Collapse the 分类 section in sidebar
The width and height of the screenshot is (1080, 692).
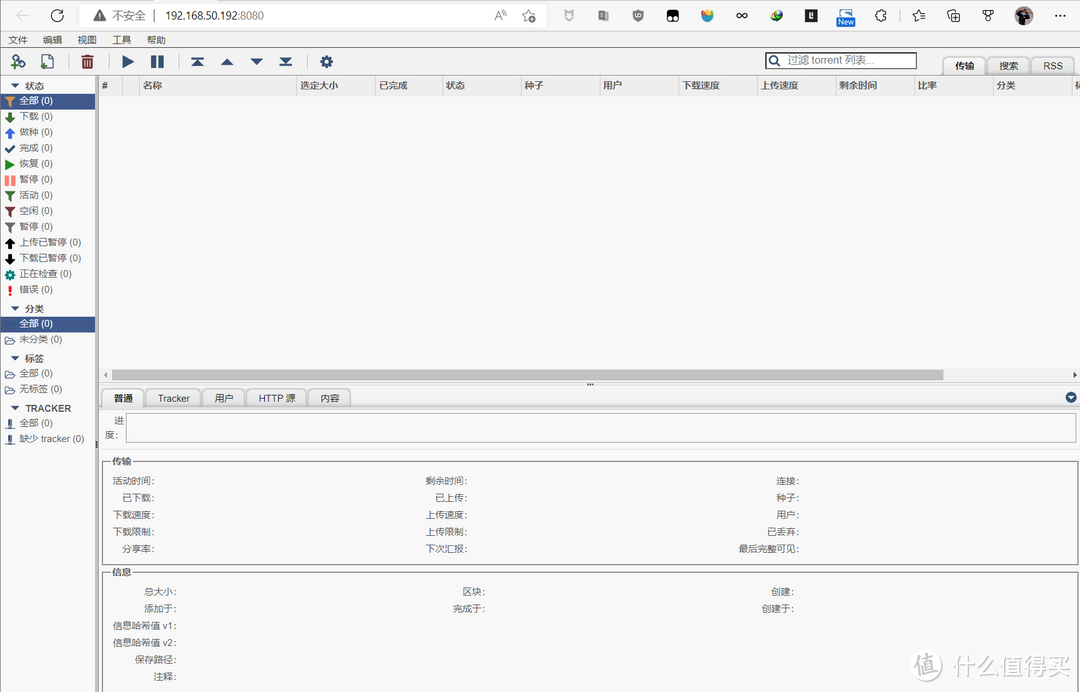pyautogui.click(x=15, y=309)
